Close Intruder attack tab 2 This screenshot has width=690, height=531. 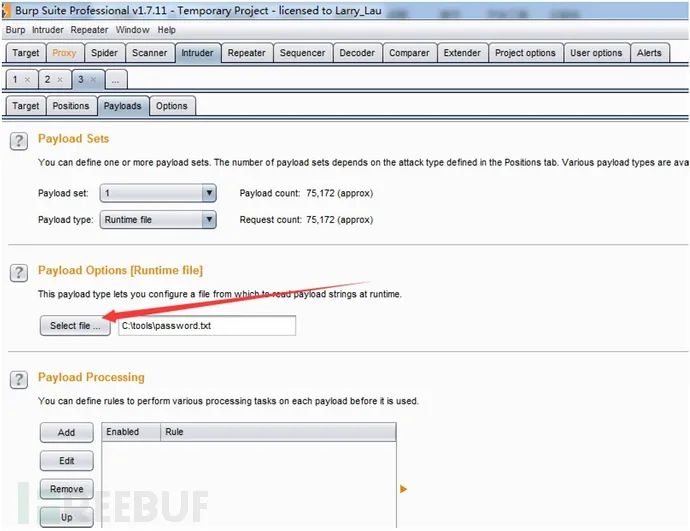(60, 80)
